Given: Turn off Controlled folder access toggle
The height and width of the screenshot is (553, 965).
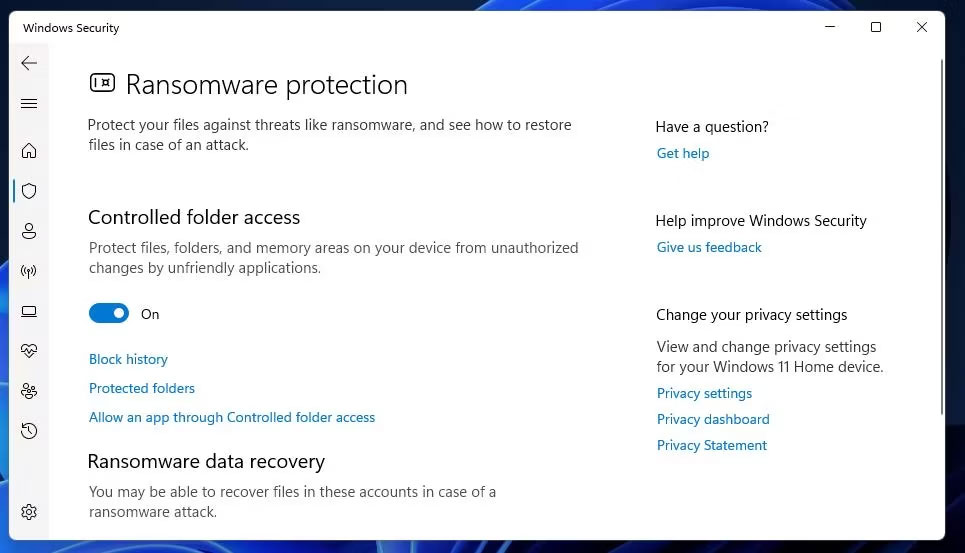Looking at the screenshot, I should tap(109, 313).
